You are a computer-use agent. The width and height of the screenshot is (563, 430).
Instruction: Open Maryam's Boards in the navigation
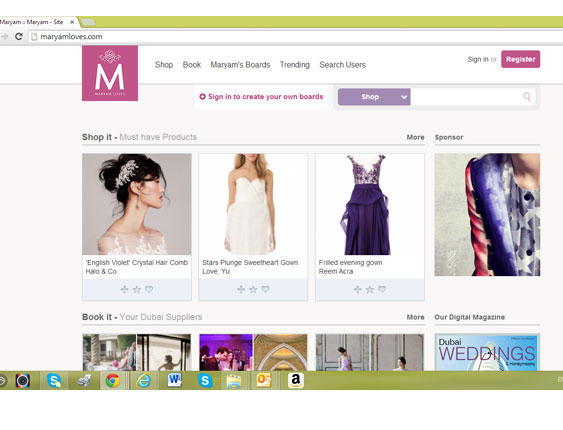(x=240, y=65)
